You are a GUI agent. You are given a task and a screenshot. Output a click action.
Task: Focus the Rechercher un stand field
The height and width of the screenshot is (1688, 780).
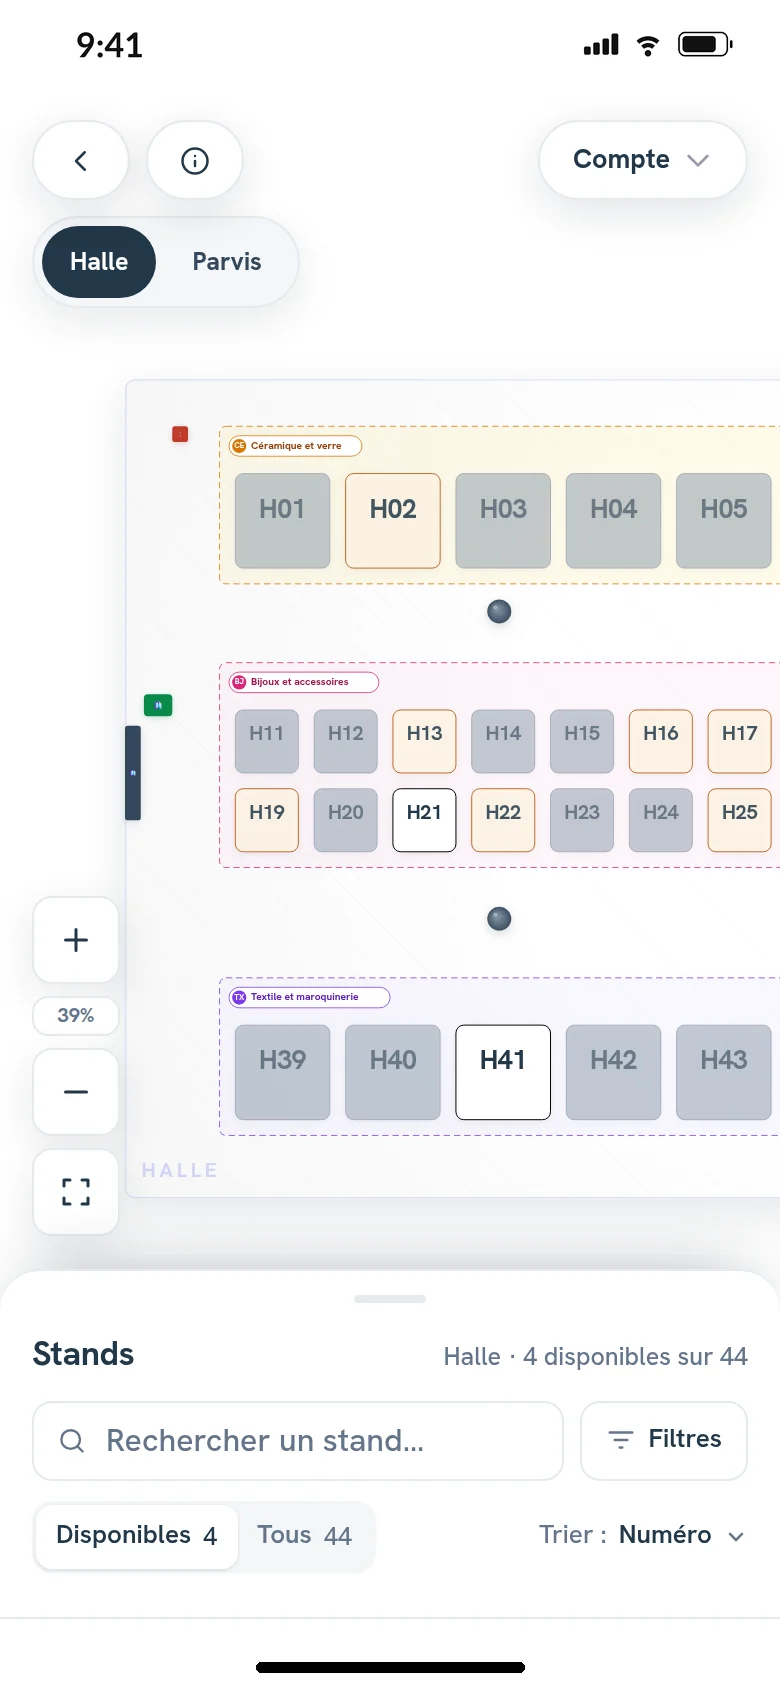tap(298, 1440)
